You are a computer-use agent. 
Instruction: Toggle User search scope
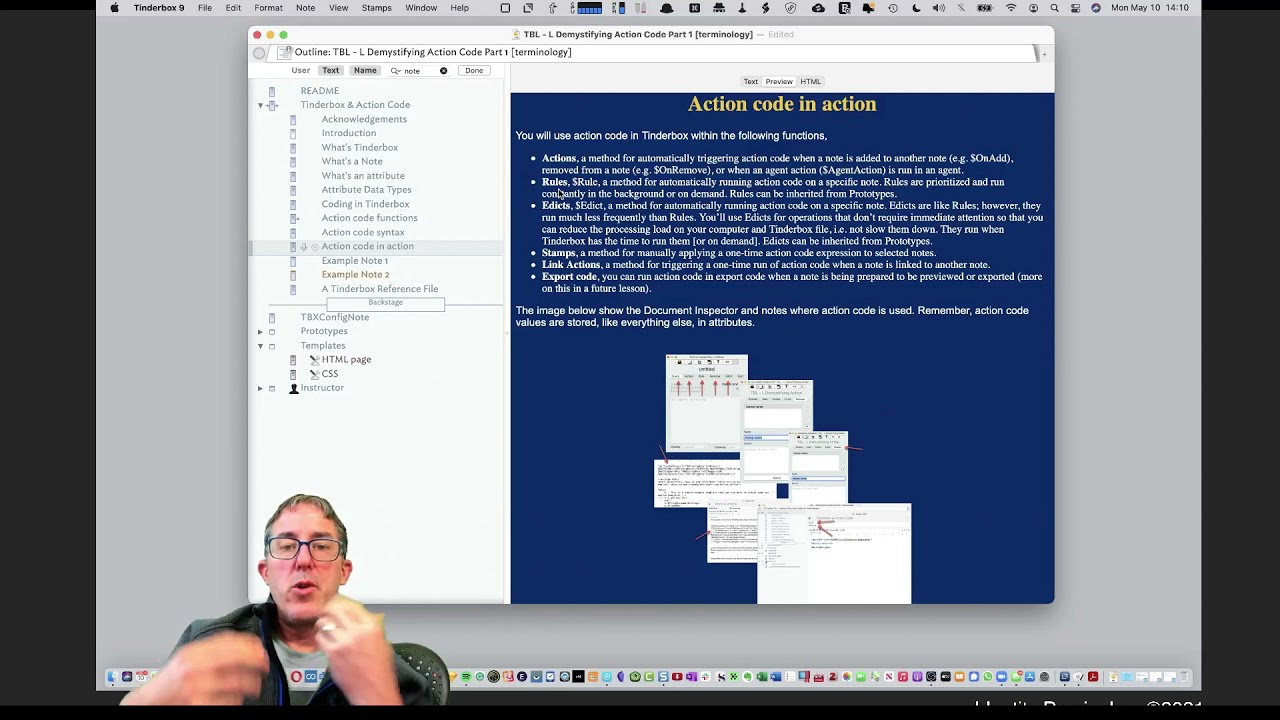300,71
